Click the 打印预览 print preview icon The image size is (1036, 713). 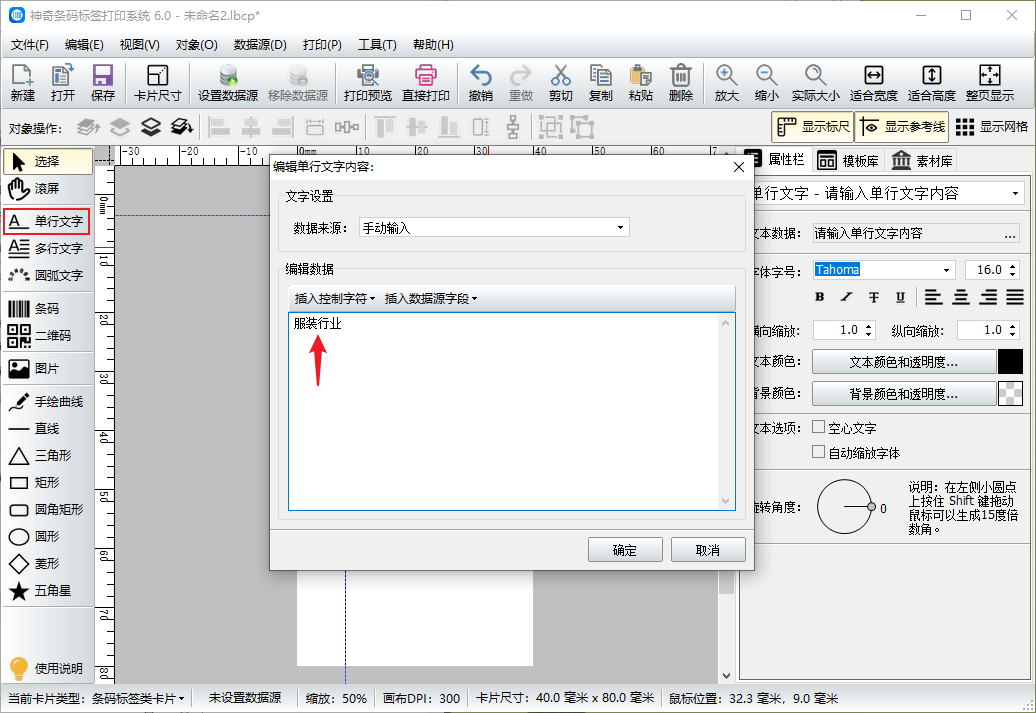click(367, 78)
